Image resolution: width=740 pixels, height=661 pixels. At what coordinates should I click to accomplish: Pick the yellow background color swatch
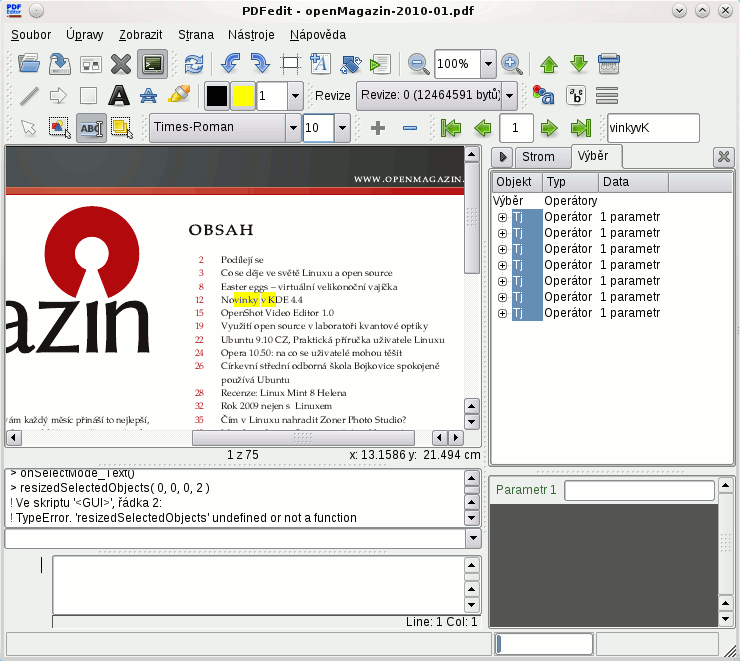point(244,96)
